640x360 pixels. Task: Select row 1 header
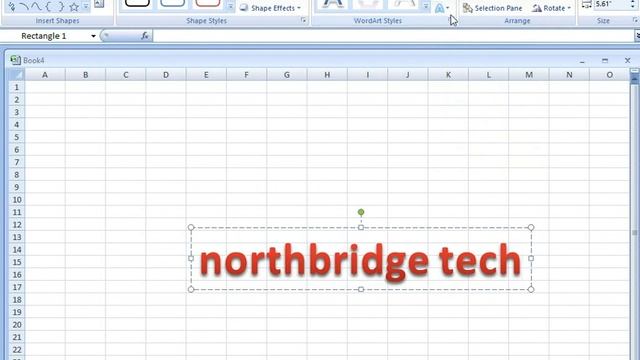(16, 87)
